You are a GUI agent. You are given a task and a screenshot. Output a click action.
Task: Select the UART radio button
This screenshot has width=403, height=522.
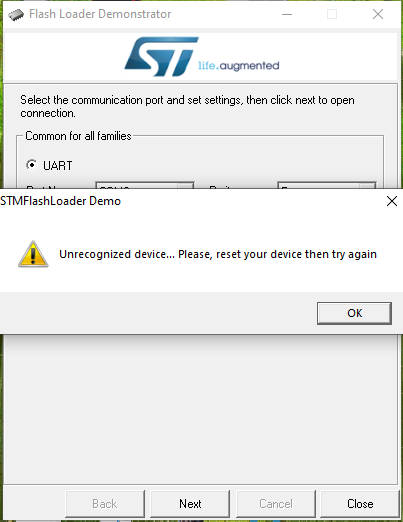31,165
